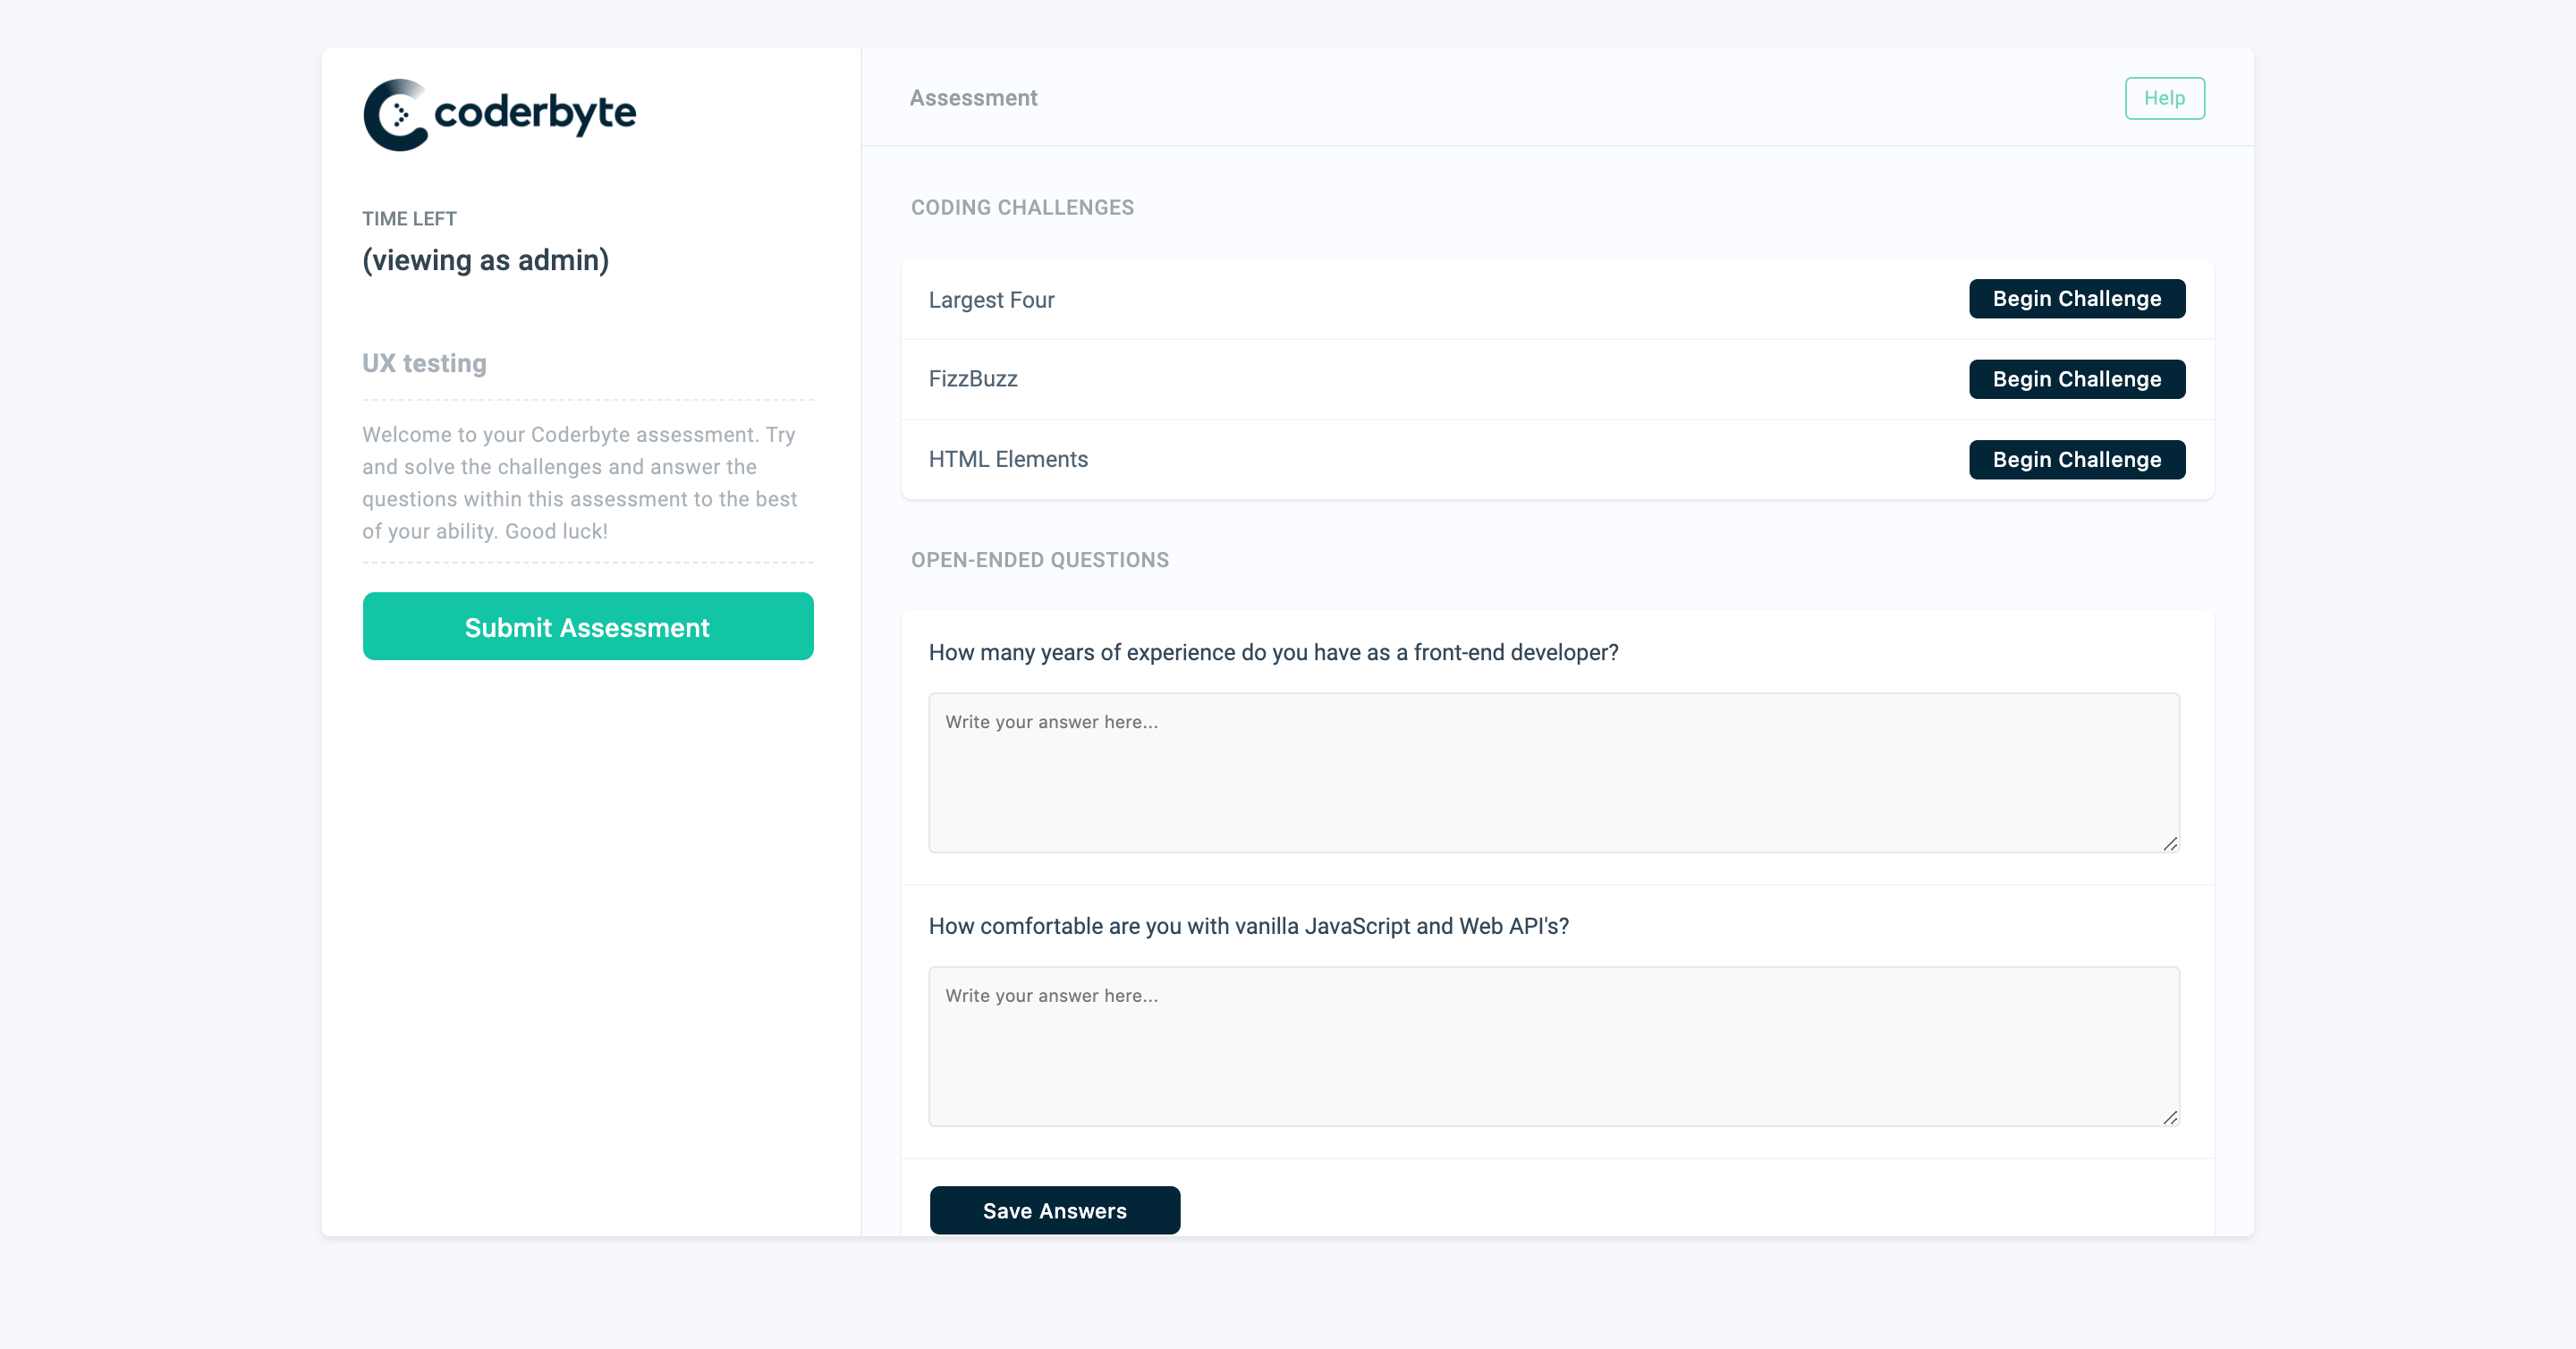Click the Coding Challenges section heading

(1021, 208)
